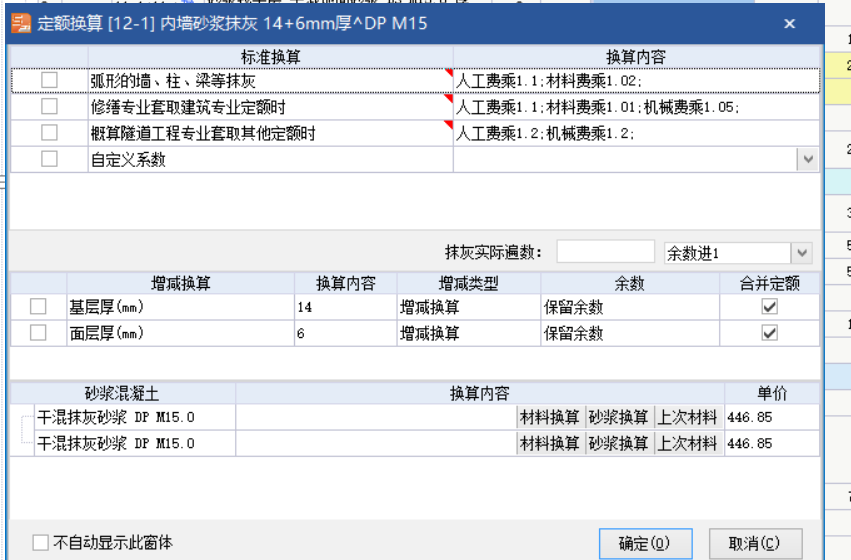Confirm with the 确定(O) button
The height and width of the screenshot is (560, 851).
[645, 543]
